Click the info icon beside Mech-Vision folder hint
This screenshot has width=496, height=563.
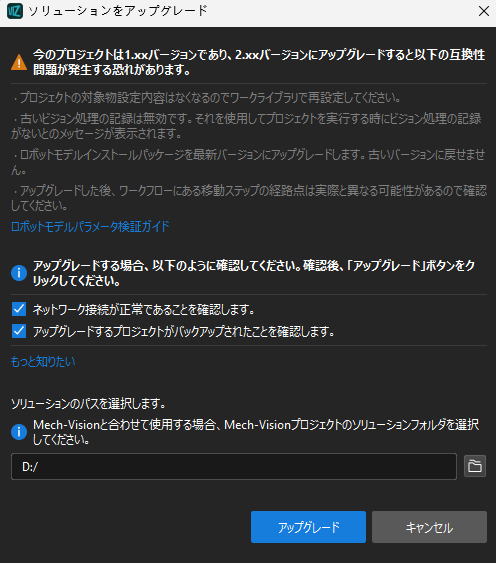19,432
